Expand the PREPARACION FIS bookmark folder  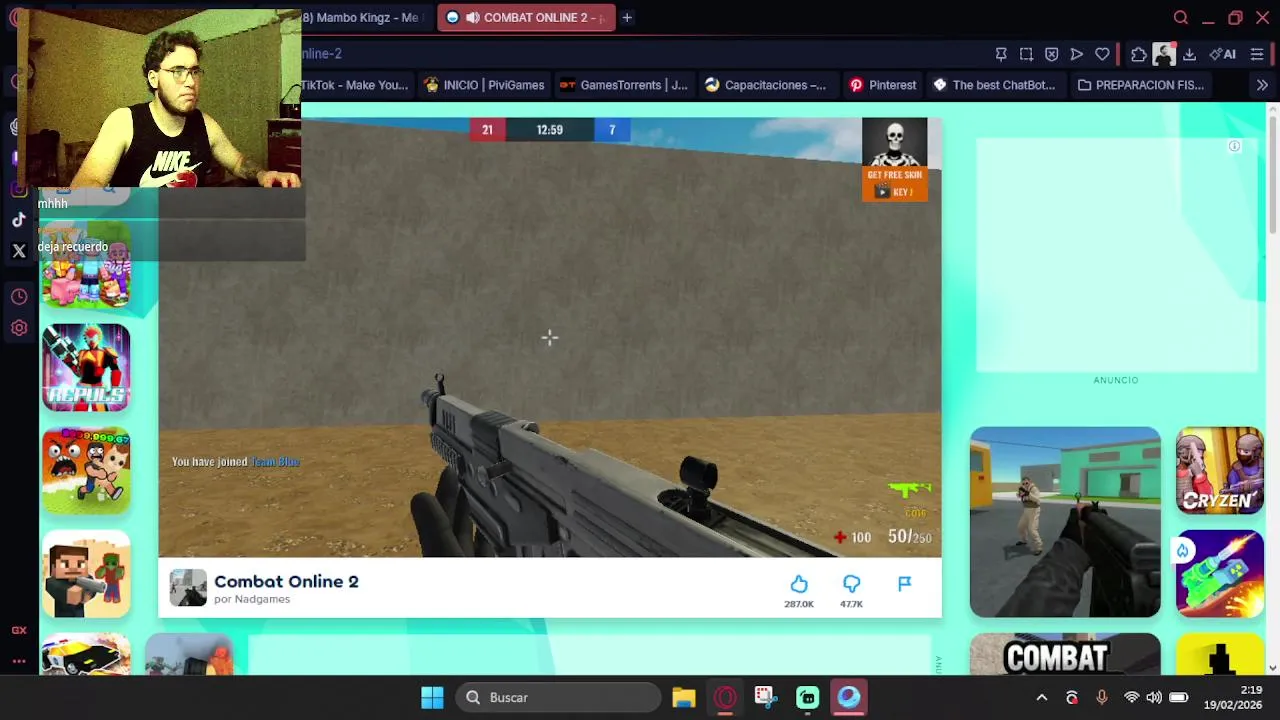pos(1140,85)
